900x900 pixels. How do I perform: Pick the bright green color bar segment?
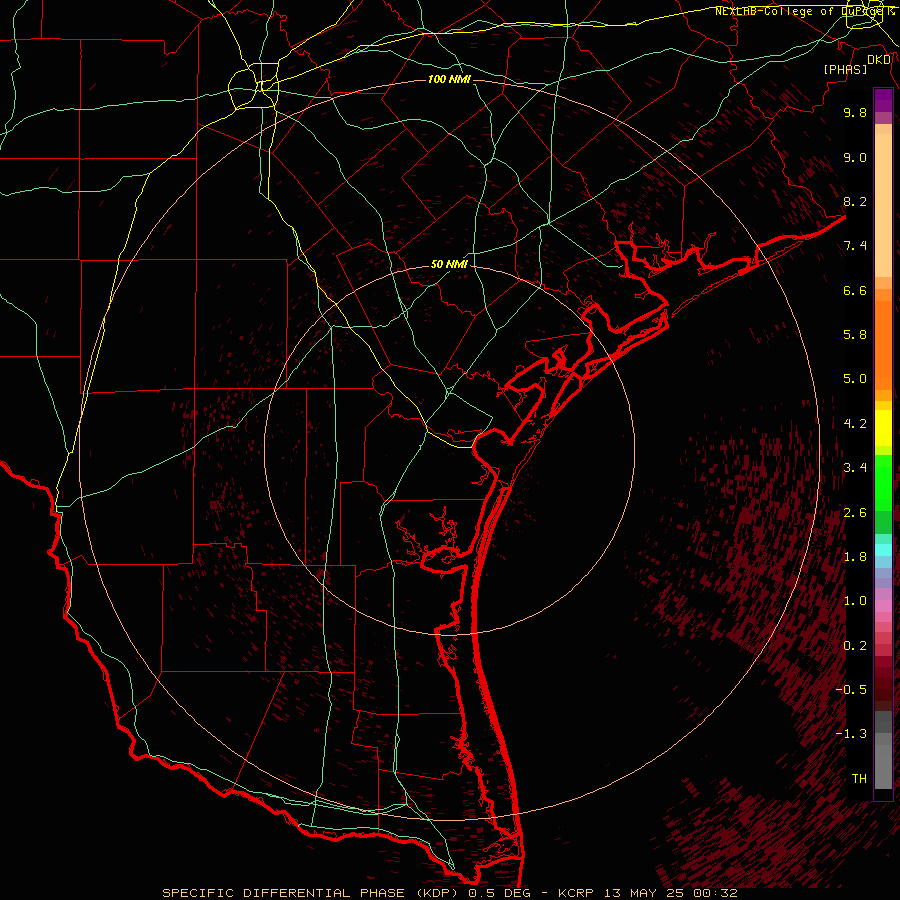pos(883,482)
